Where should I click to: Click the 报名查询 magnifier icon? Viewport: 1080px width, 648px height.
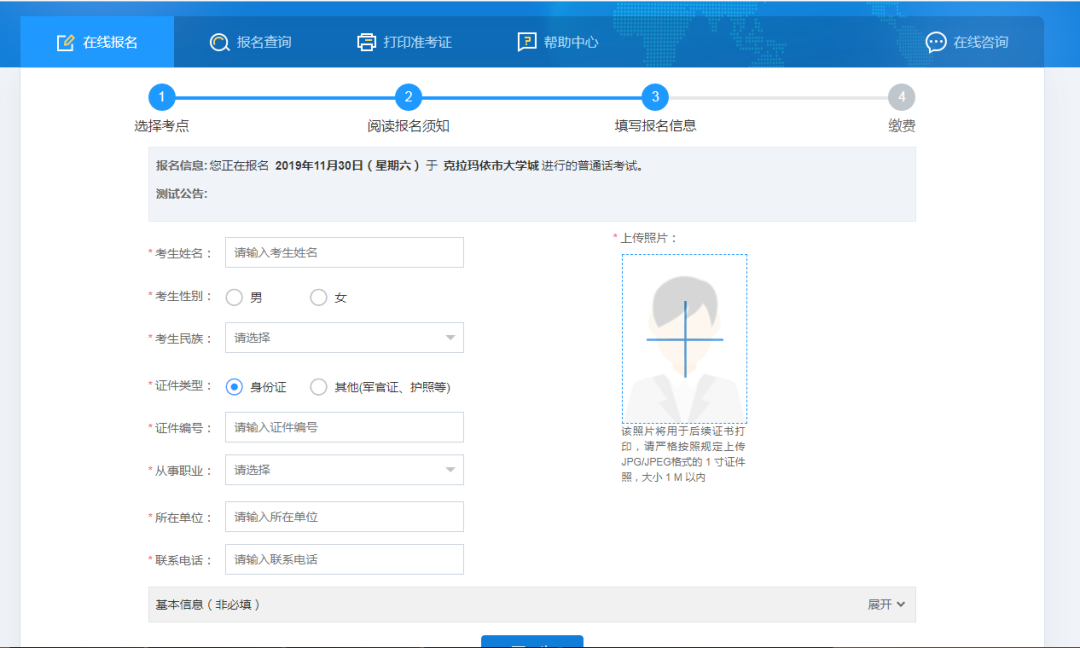point(219,42)
